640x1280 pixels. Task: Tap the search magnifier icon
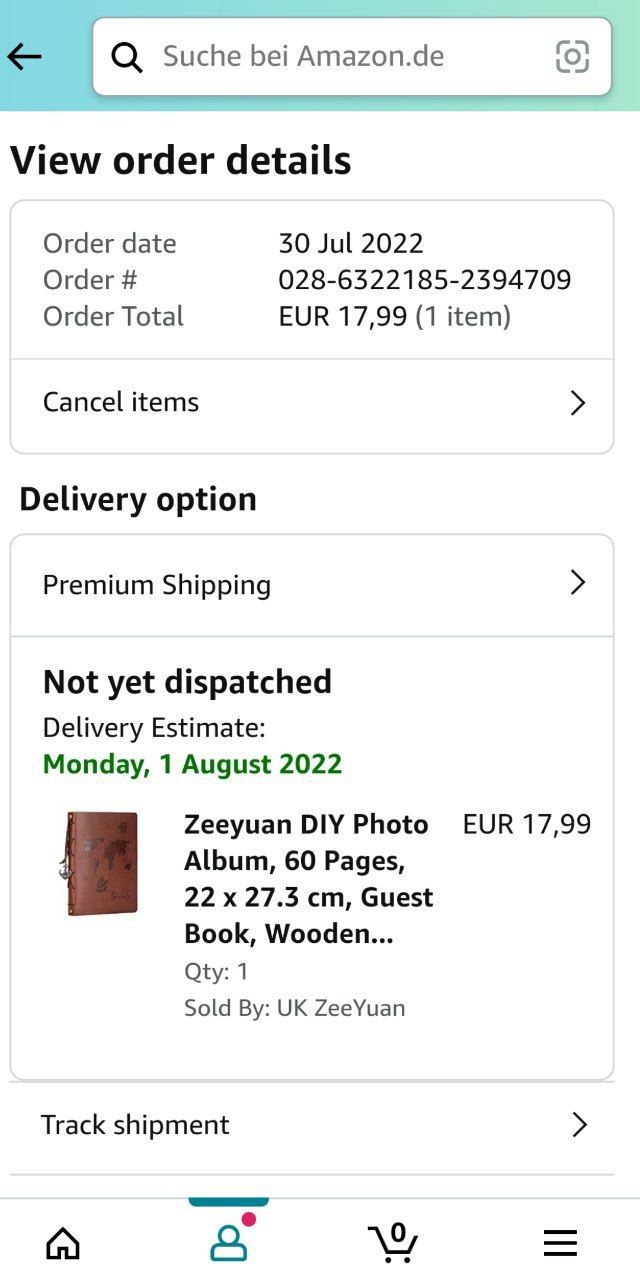click(127, 57)
